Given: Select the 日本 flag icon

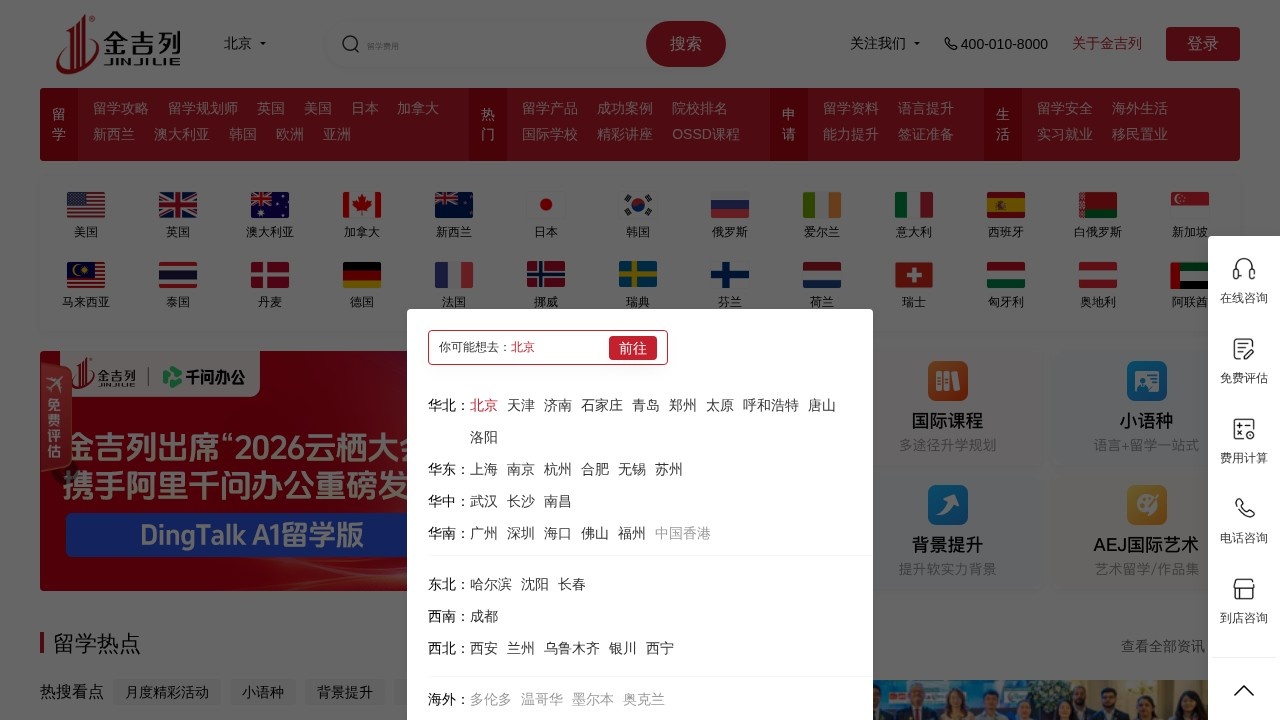Looking at the screenshot, I should (x=546, y=205).
